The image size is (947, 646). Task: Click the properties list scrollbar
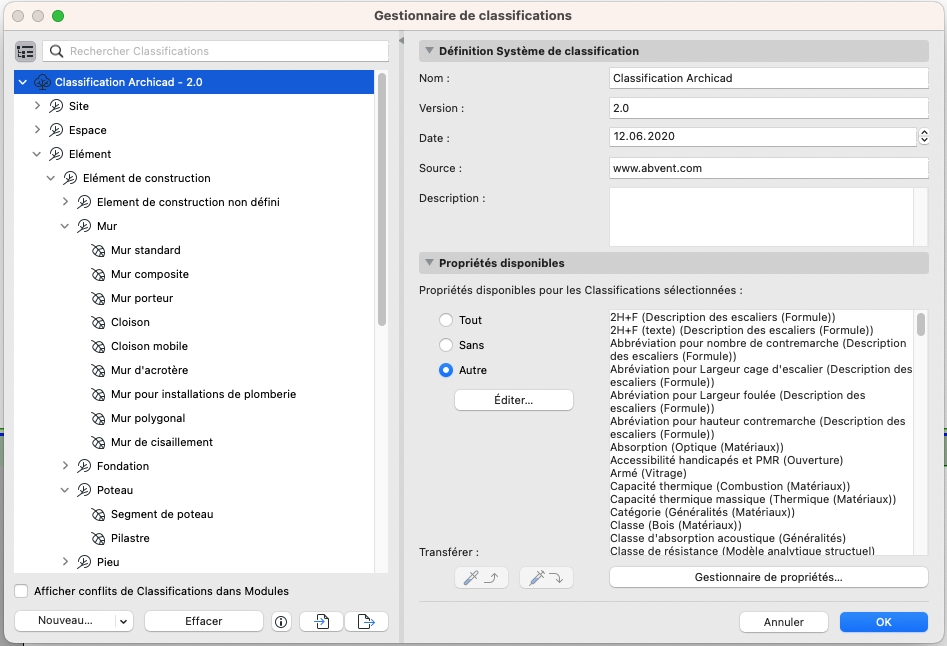tap(920, 324)
